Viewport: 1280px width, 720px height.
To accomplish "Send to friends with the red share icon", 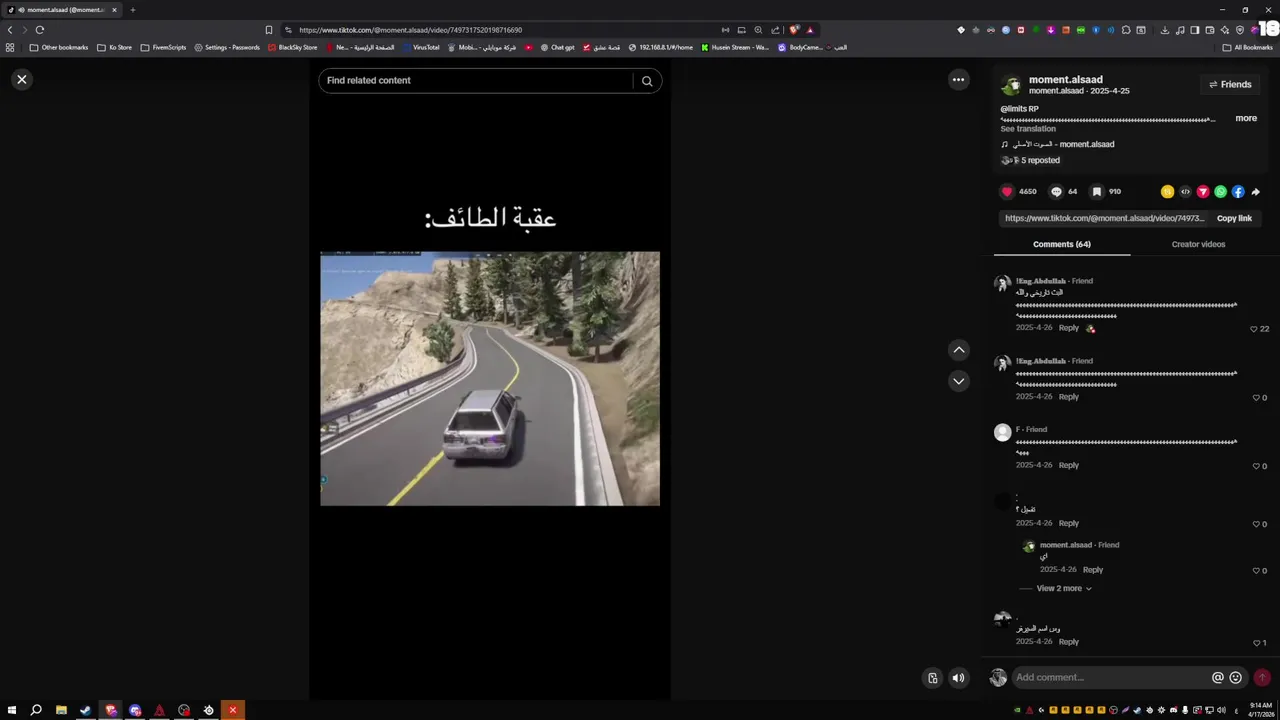I will tap(1203, 192).
